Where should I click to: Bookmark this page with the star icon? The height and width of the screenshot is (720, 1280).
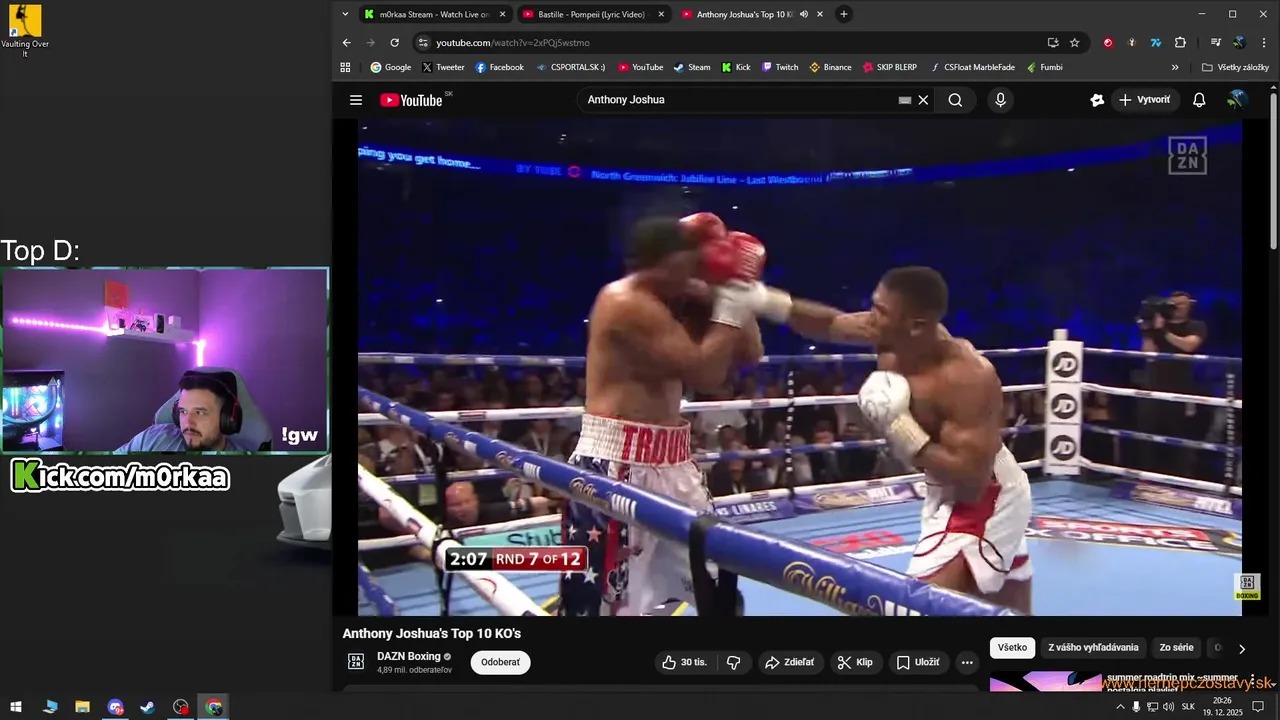click(1075, 42)
